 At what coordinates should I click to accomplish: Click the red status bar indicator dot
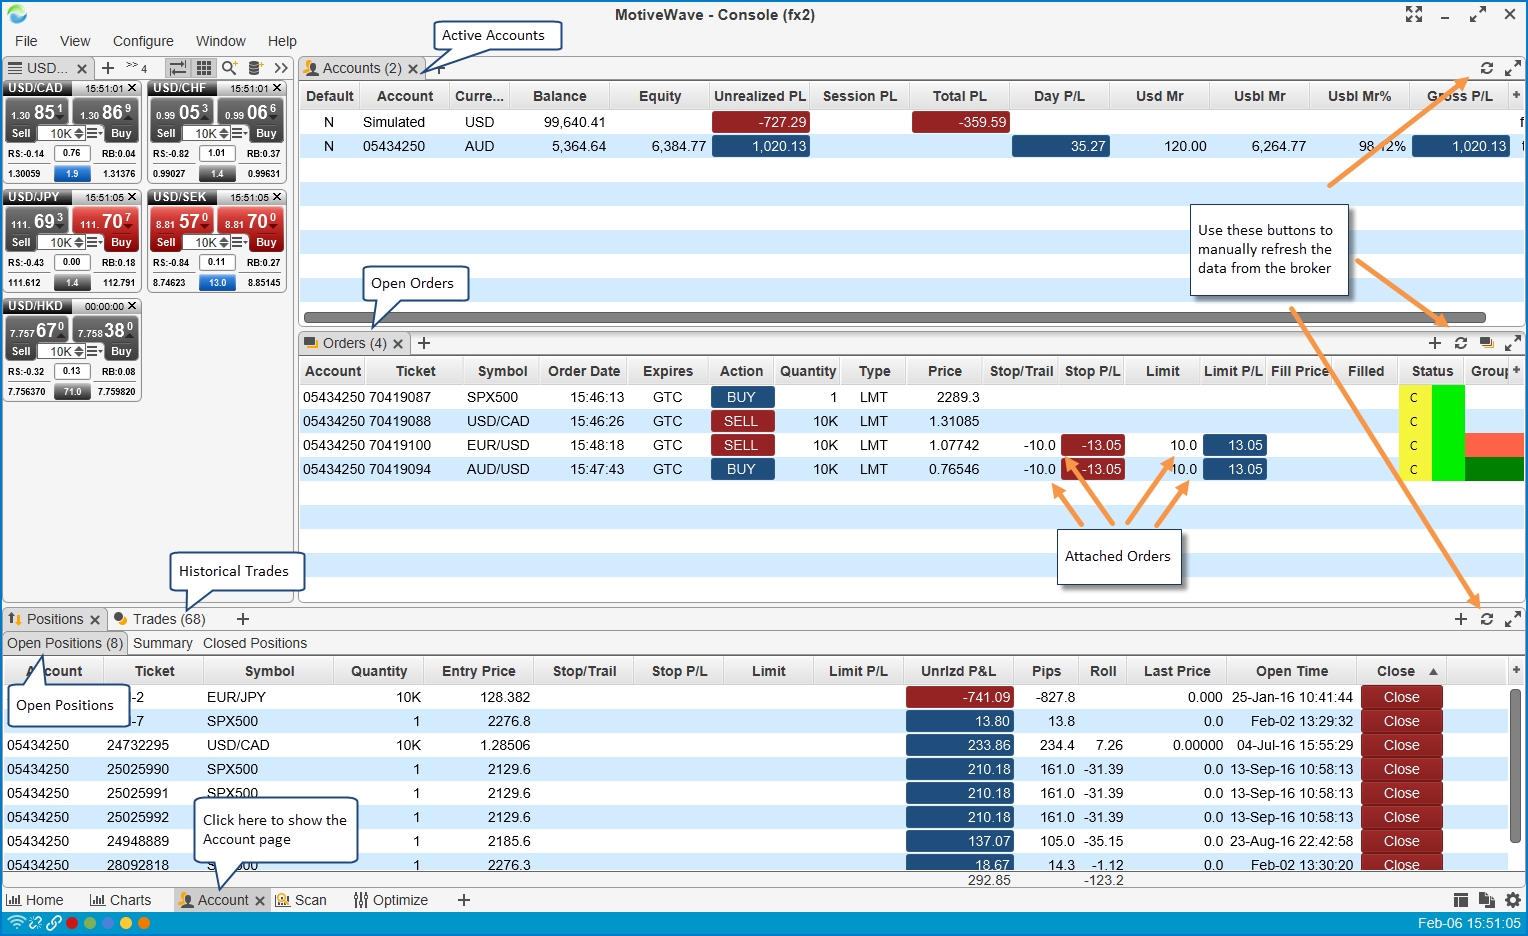point(72,923)
